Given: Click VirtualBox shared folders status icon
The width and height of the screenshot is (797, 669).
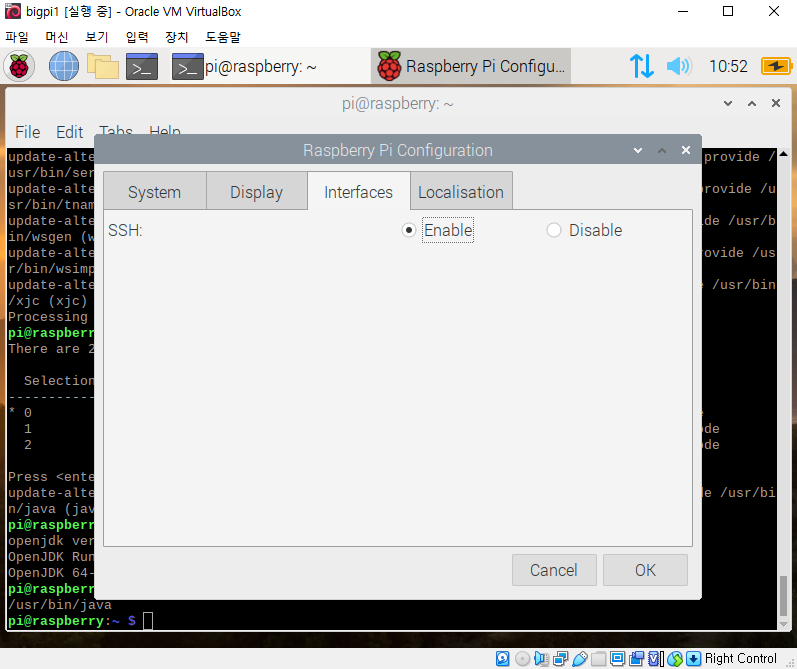Looking at the screenshot, I should pyautogui.click(x=598, y=659).
